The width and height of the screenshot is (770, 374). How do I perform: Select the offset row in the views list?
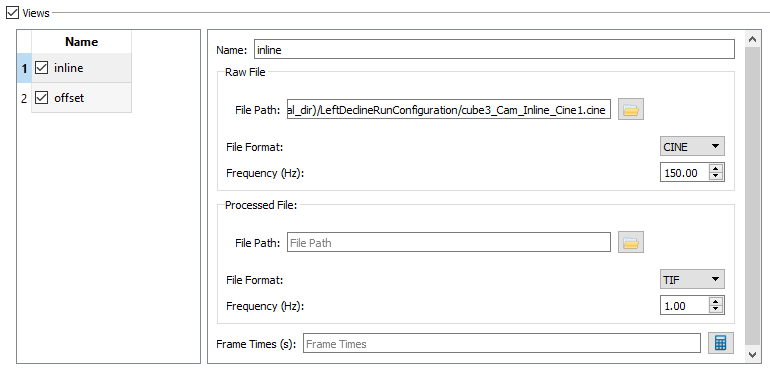tap(82, 98)
